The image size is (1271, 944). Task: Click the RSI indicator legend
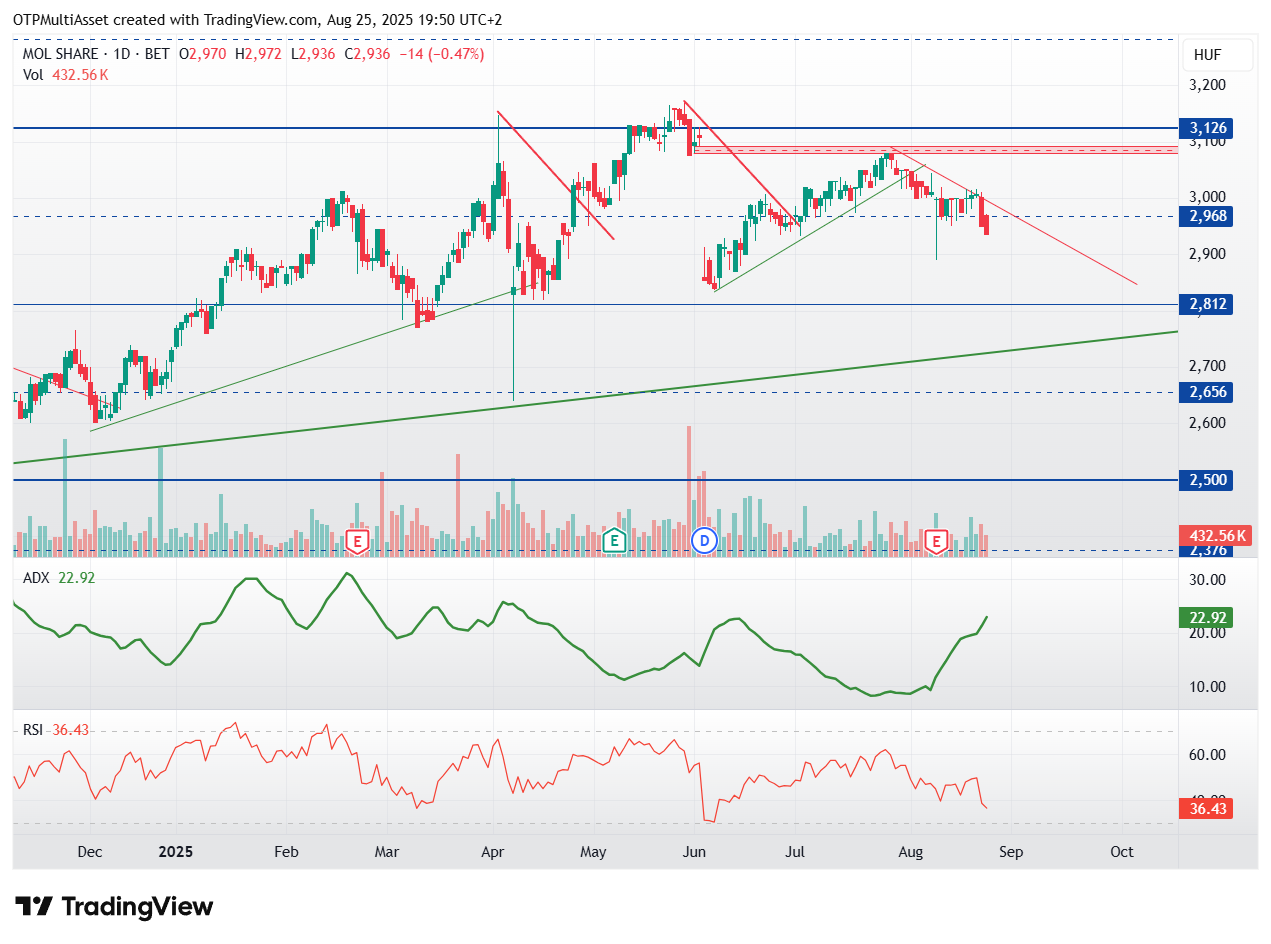[56, 730]
